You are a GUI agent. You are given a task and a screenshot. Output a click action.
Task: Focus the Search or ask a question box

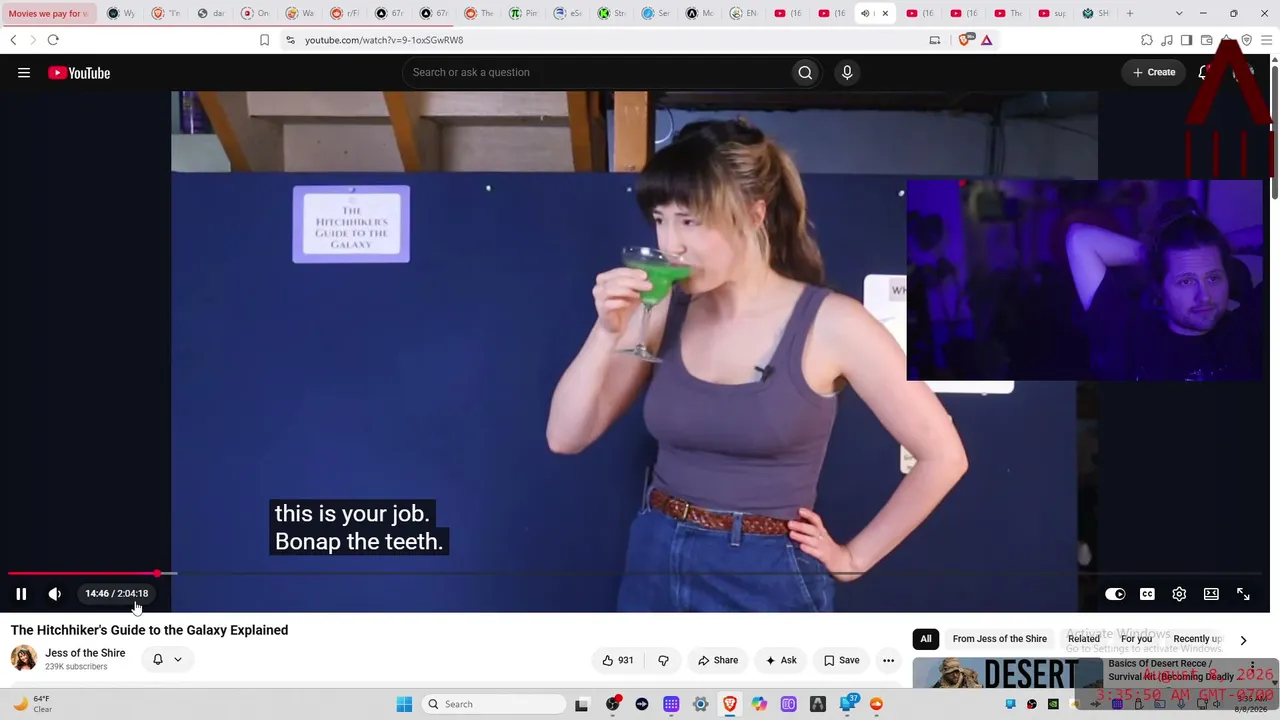(595, 72)
